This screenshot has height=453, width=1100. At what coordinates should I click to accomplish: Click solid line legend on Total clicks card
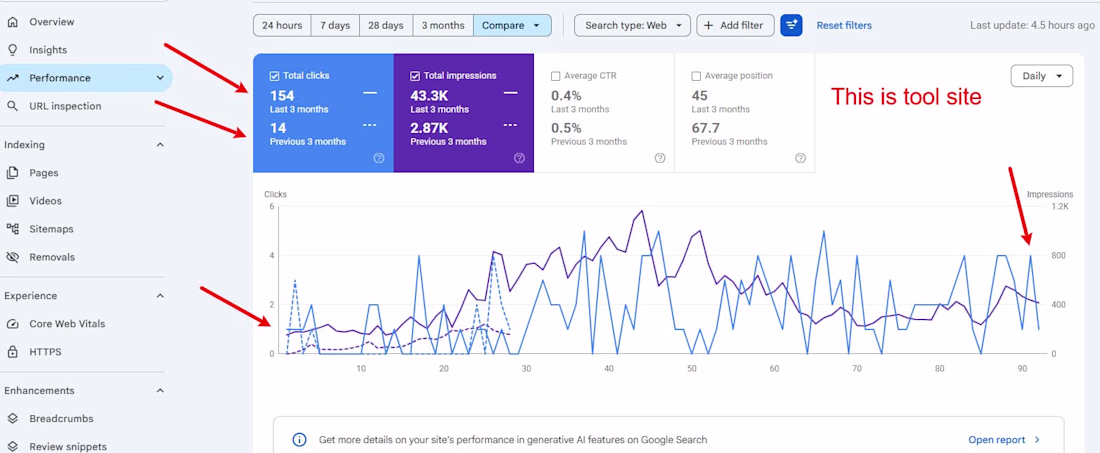370,93
